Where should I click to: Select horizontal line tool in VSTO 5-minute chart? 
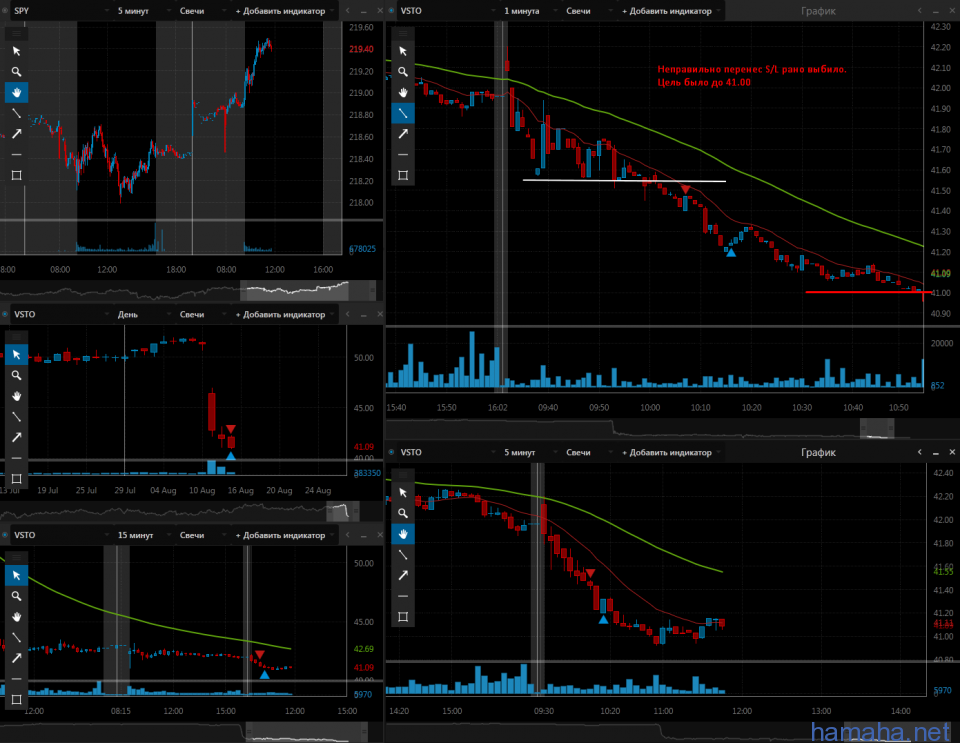(403, 597)
